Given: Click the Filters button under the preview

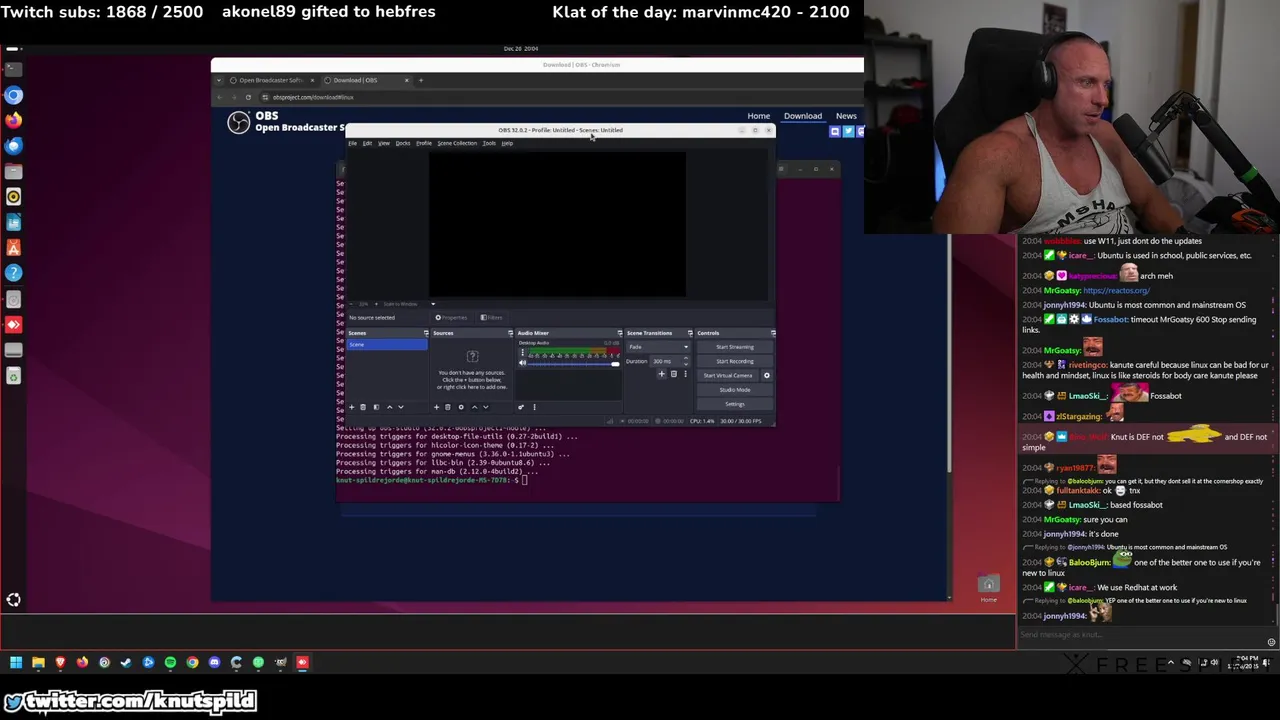Looking at the screenshot, I should [x=491, y=318].
